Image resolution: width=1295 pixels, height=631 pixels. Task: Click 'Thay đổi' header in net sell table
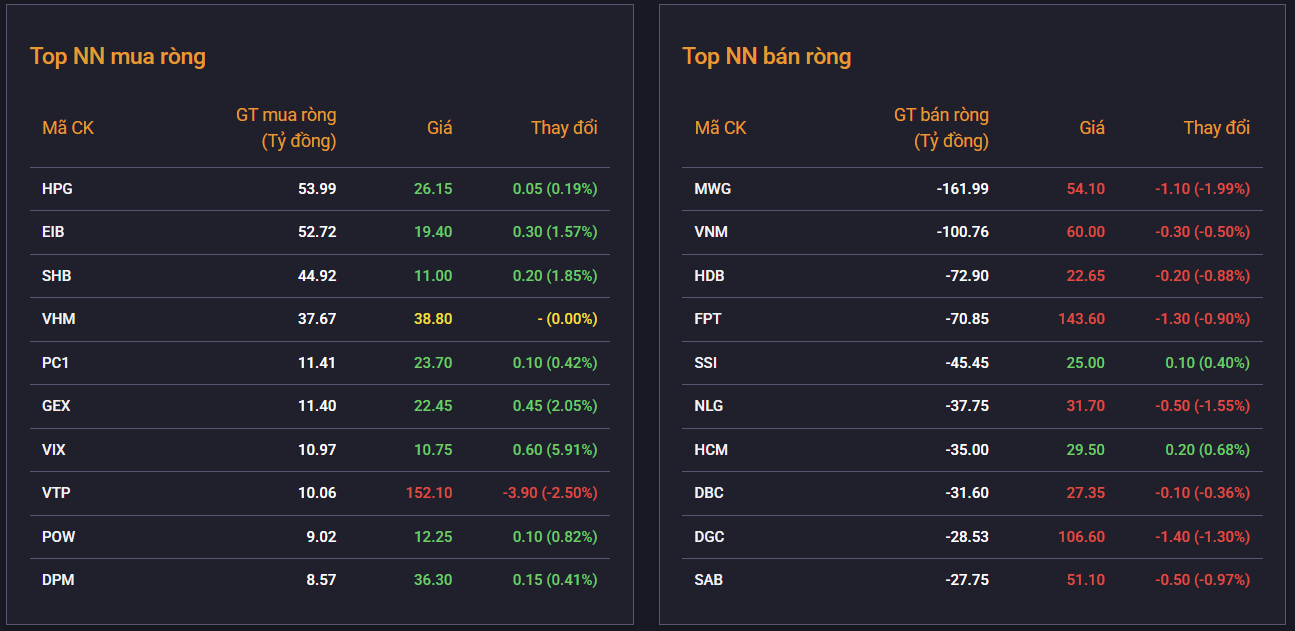tap(1217, 128)
